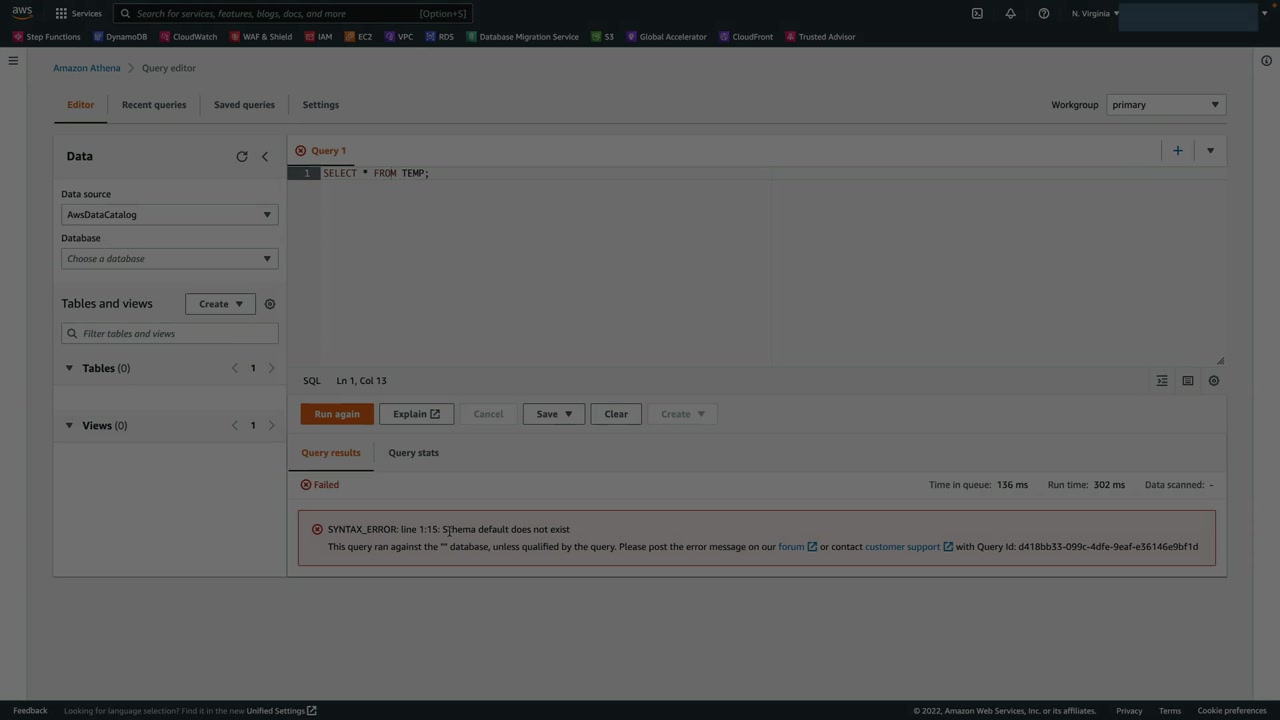Click the Feedback footer link

[30, 711]
